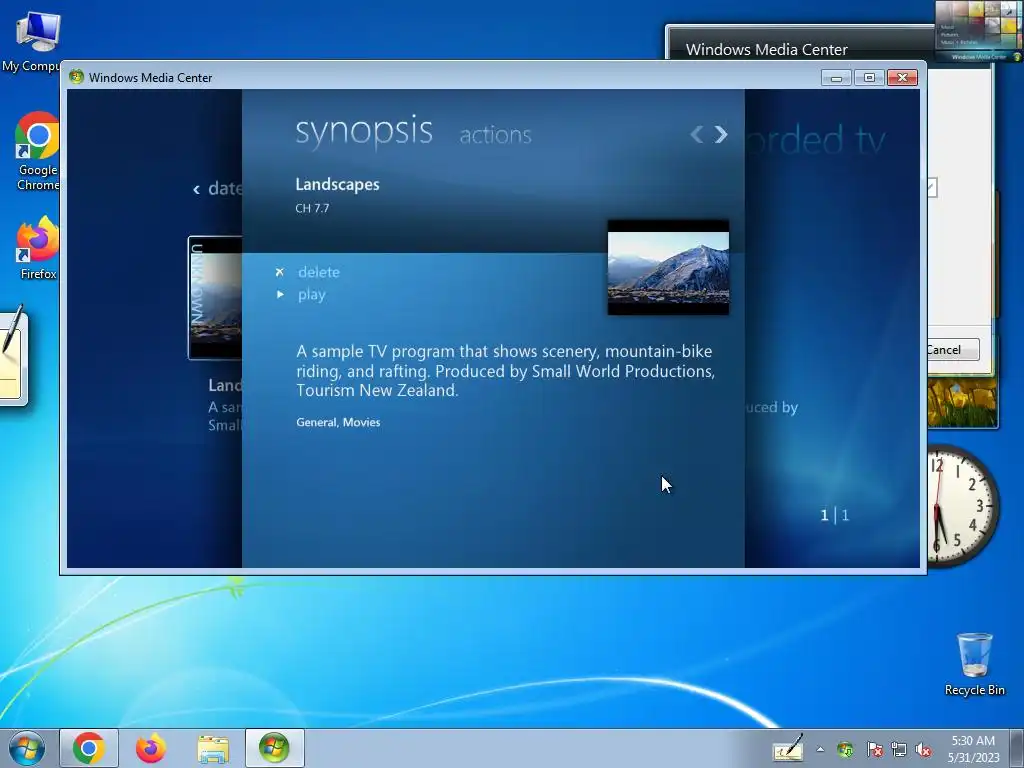This screenshot has height=768, width=1024.
Task: Minimize the Windows Media Center window
Action: (x=836, y=78)
